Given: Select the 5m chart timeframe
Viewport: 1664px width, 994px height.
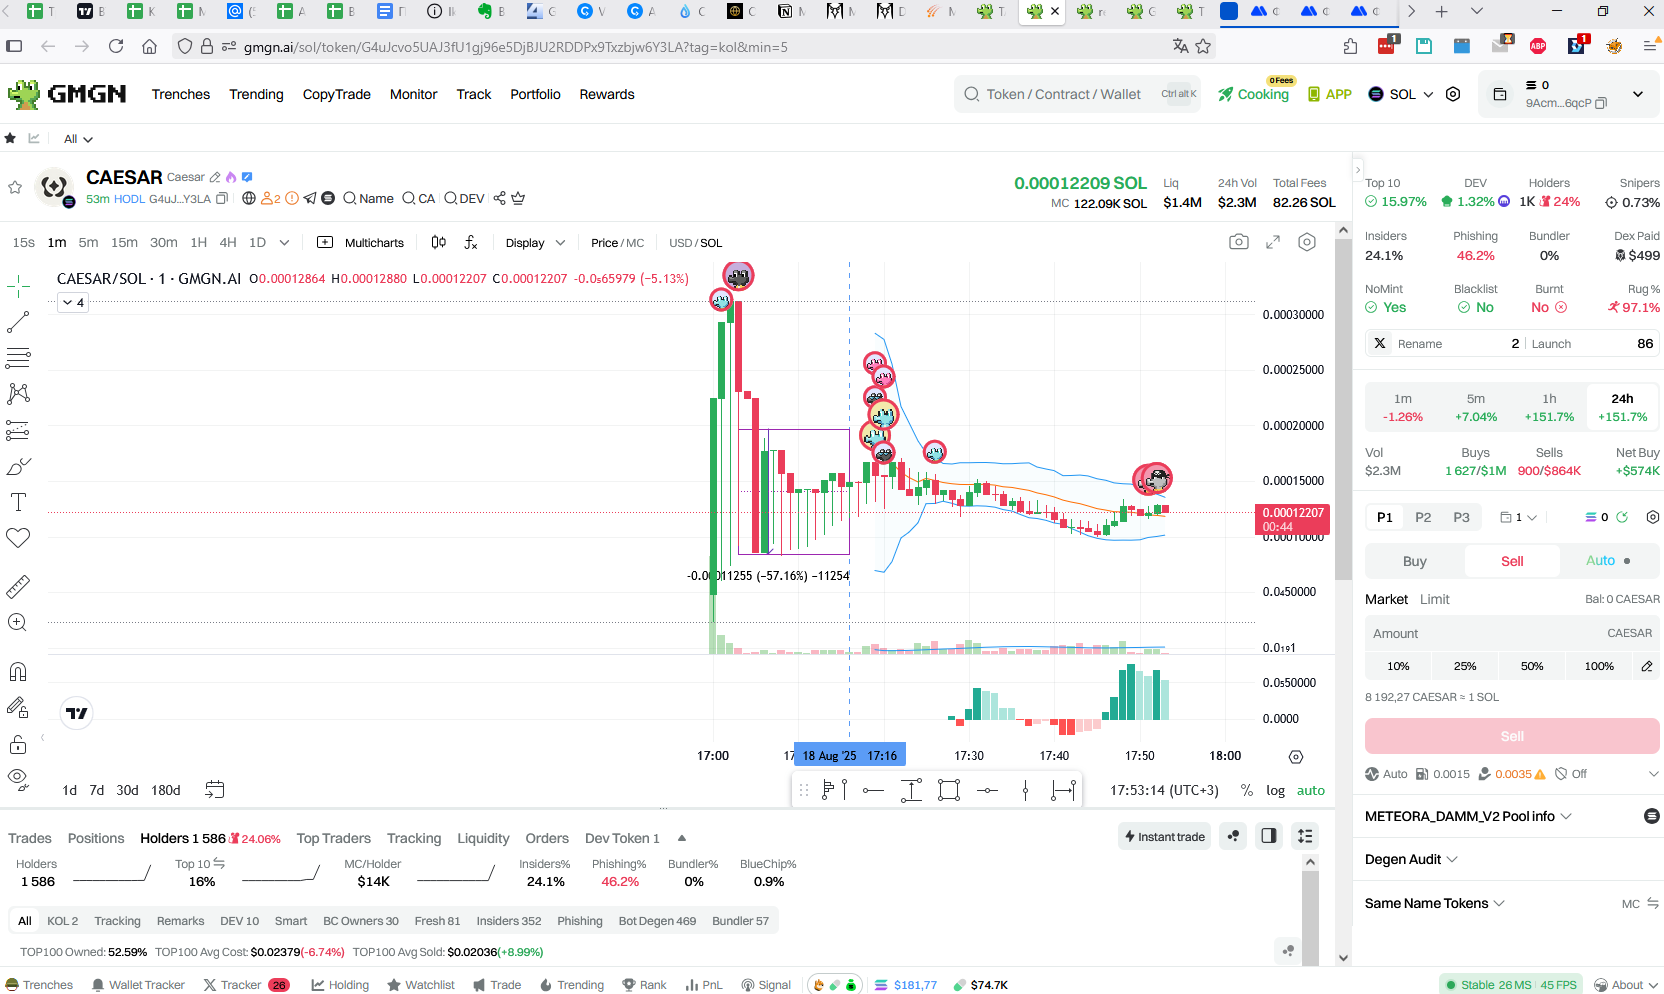Looking at the screenshot, I should pos(88,242).
